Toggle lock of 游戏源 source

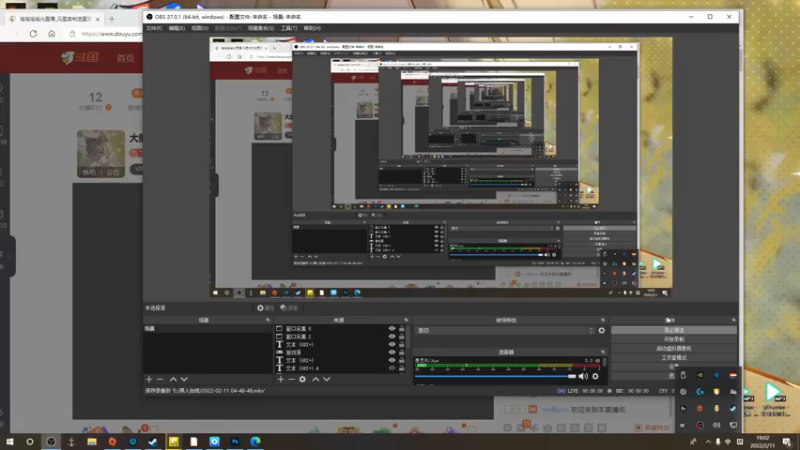(x=402, y=352)
